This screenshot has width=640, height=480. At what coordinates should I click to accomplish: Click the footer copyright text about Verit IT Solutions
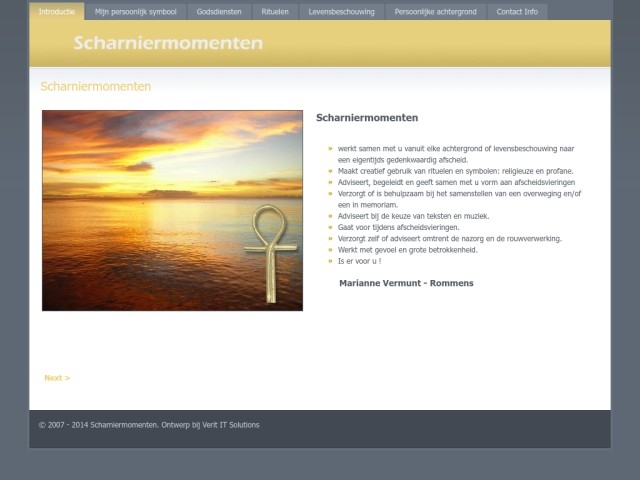pyautogui.click(x=148, y=425)
